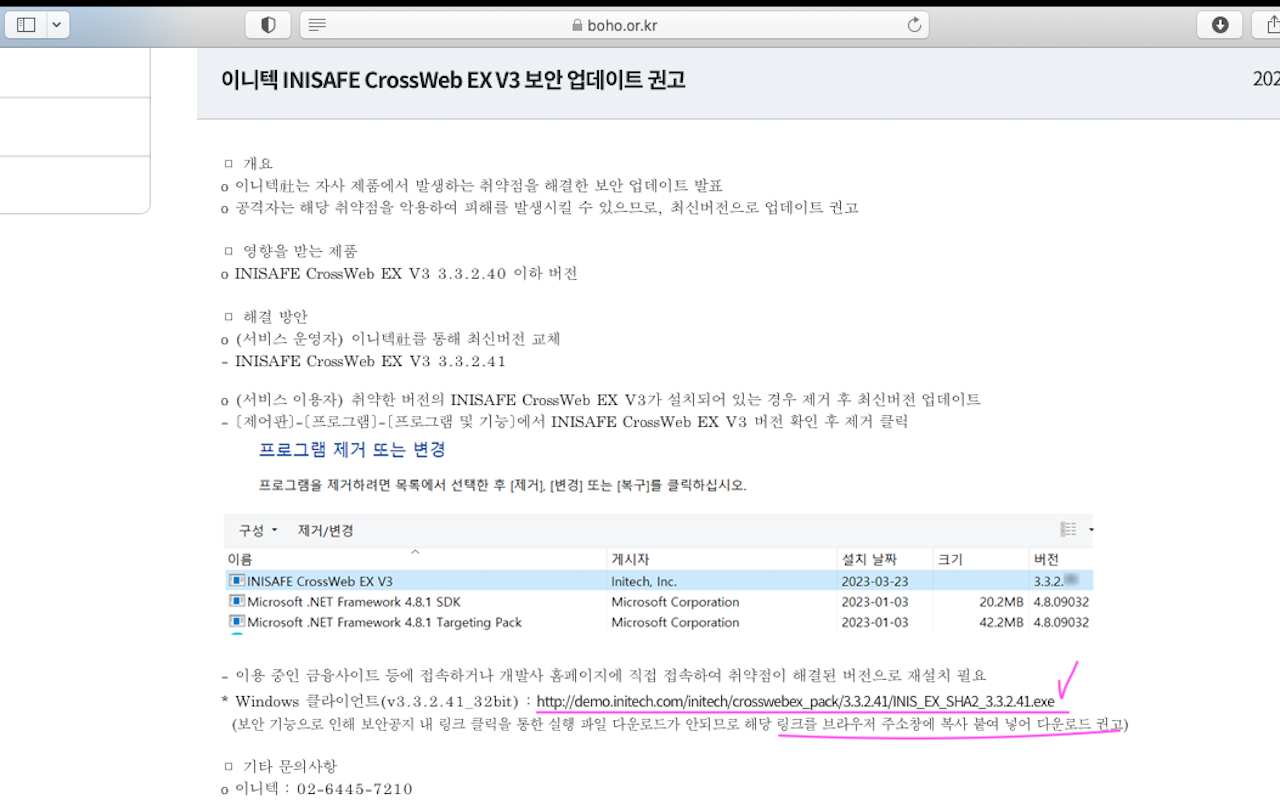This screenshot has width=1280, height=800.
Task: Open the lock icon beside boho.or.kr
Action: click(577, 26)
